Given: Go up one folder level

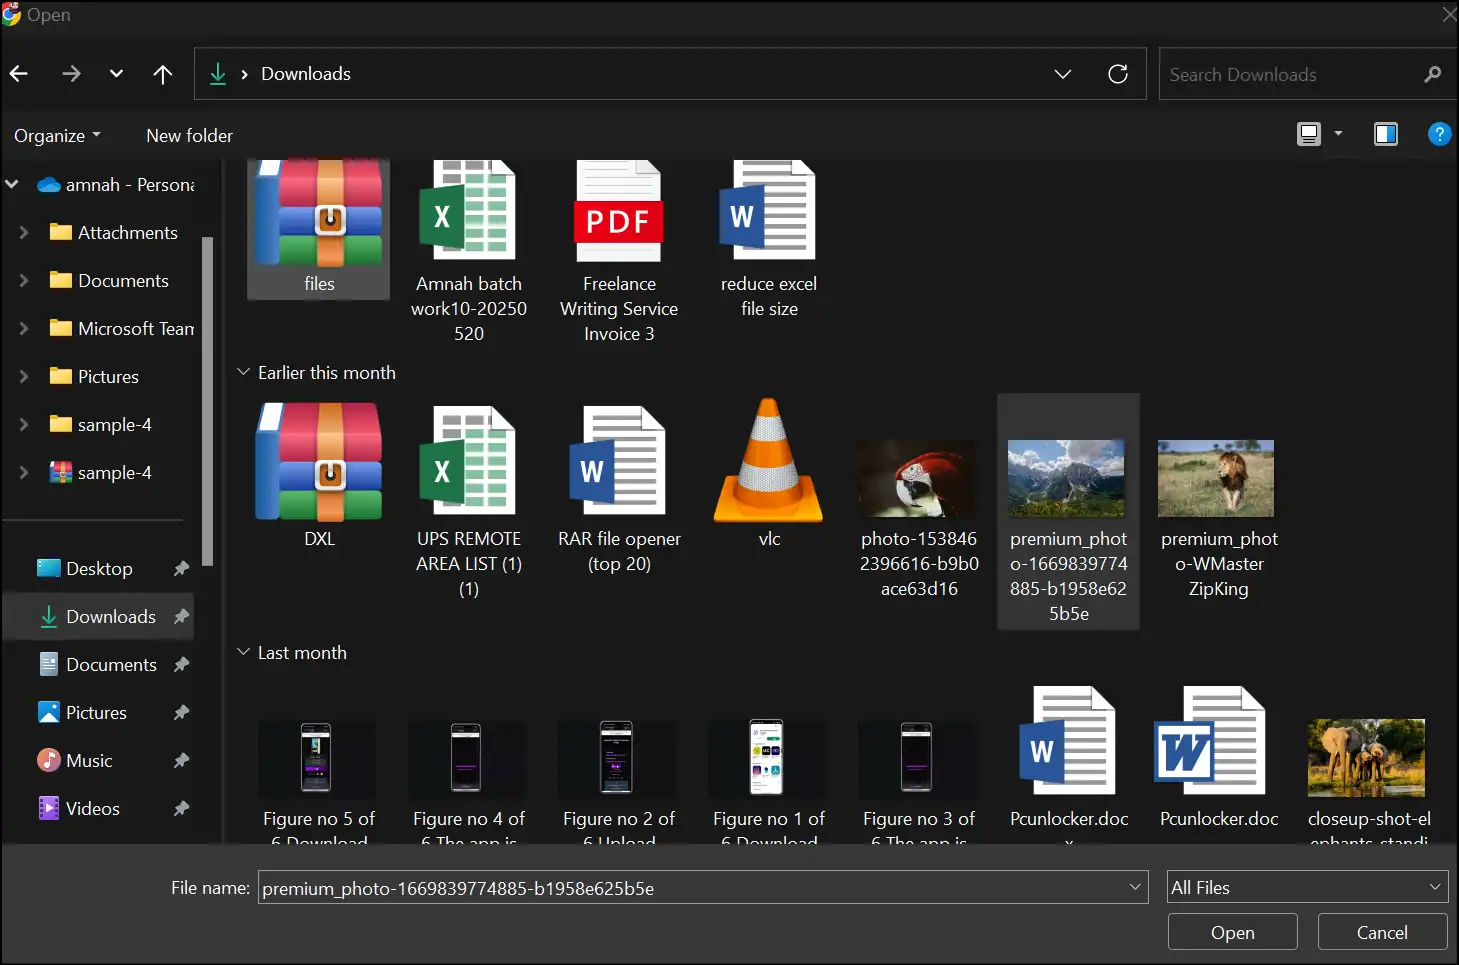Looking at the screenshot, I should (163, 73).
